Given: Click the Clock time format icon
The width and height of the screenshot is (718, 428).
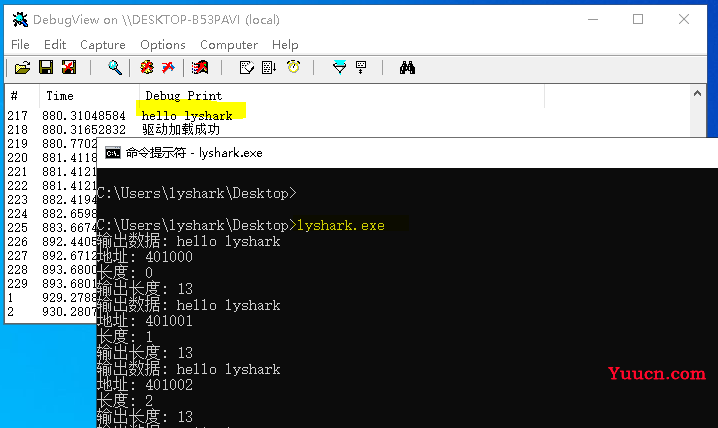Looking at the screenshot, I should (x=294, y=67).
